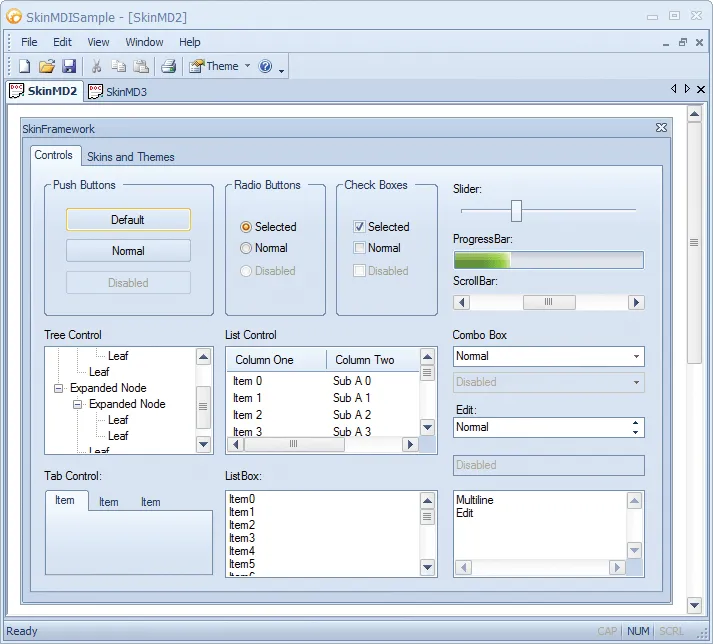Collapse the outer Expanded Node
Image resolution: width=713 pixels, height=644 pixels.
click(x=58, y=388)
